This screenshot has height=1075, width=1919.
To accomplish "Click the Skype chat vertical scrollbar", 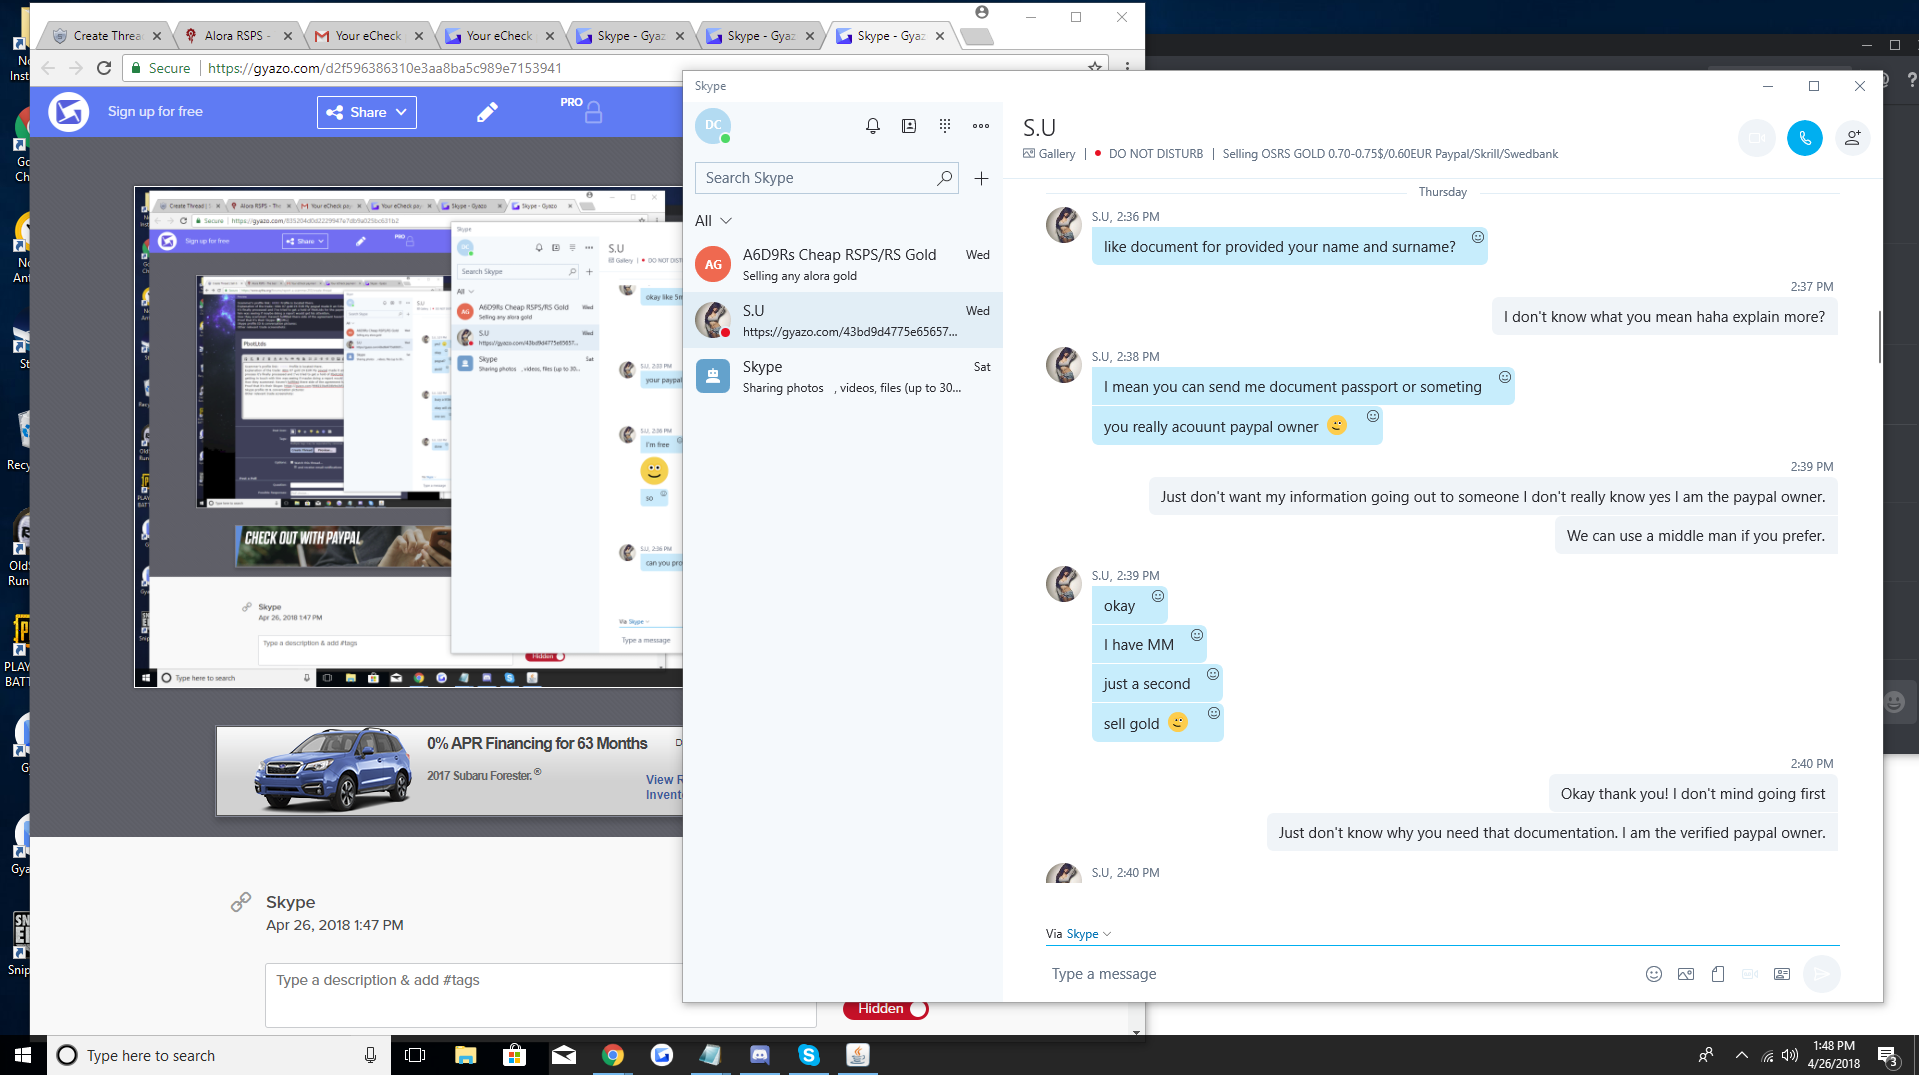I will click(x=1879, y=336).
